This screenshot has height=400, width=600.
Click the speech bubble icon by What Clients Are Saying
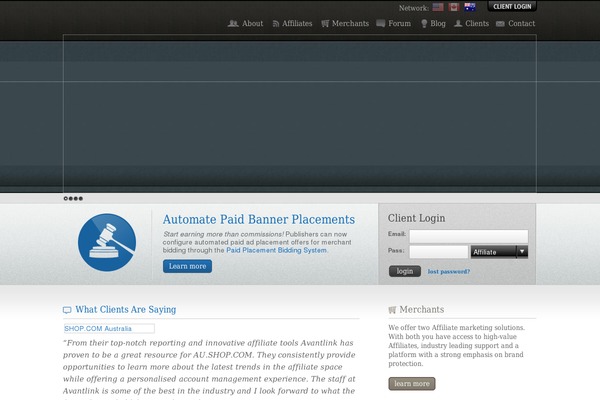click(67, 310)
